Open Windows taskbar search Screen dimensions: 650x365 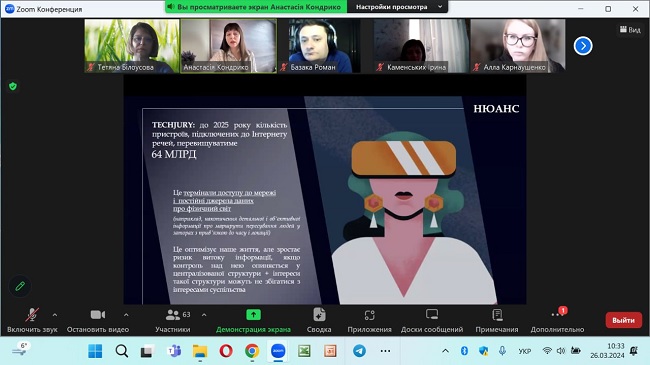tap(121, 351)
